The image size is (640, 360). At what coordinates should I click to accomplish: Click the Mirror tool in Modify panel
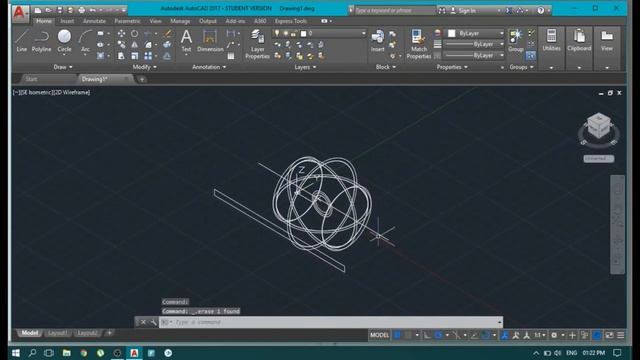[134, 45]
